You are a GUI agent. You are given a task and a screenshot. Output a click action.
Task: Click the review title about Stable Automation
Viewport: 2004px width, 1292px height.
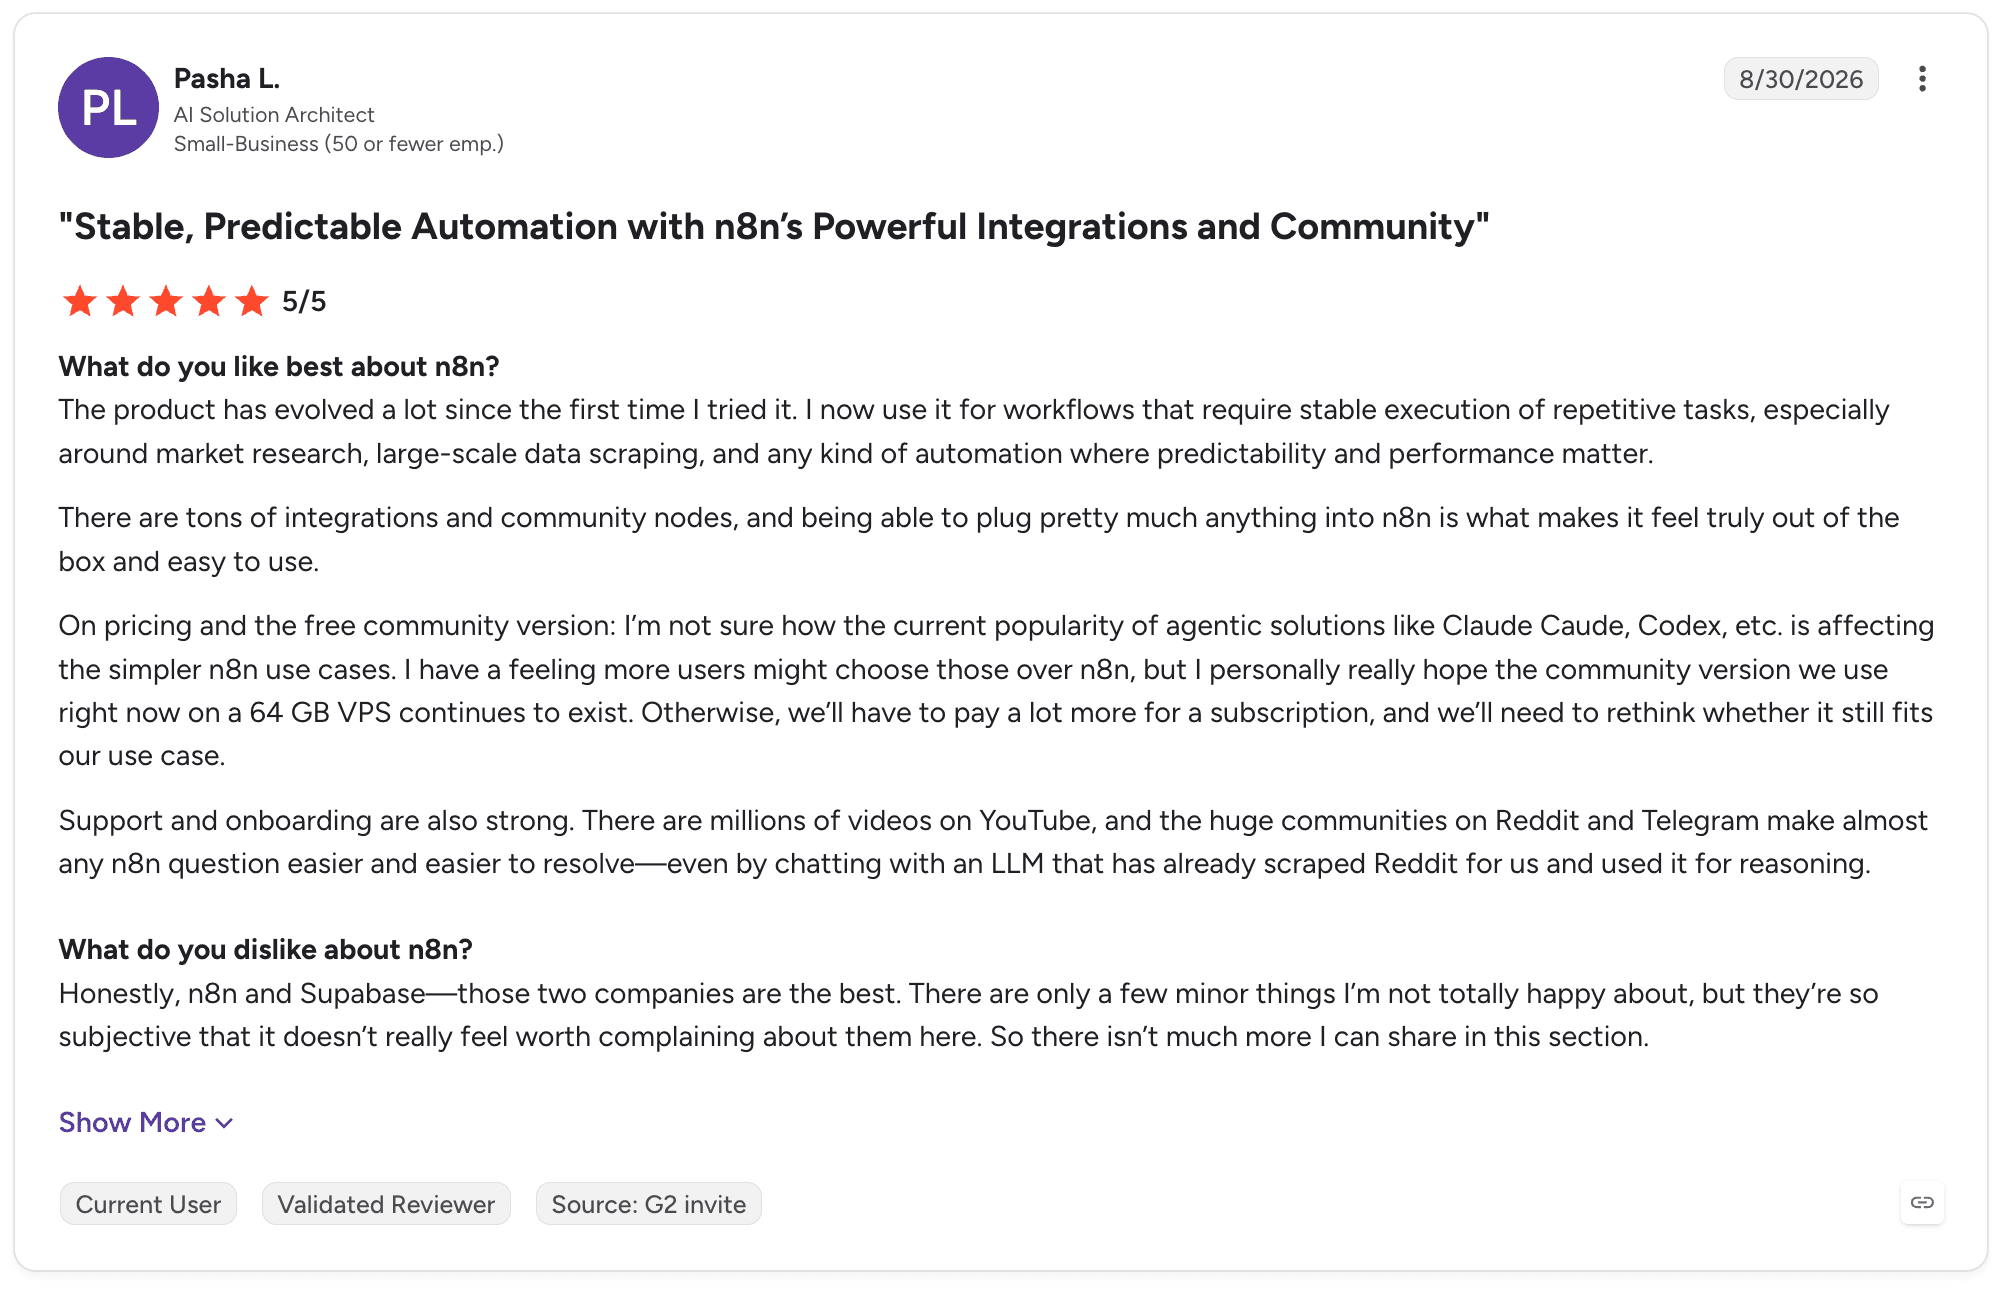774,227
